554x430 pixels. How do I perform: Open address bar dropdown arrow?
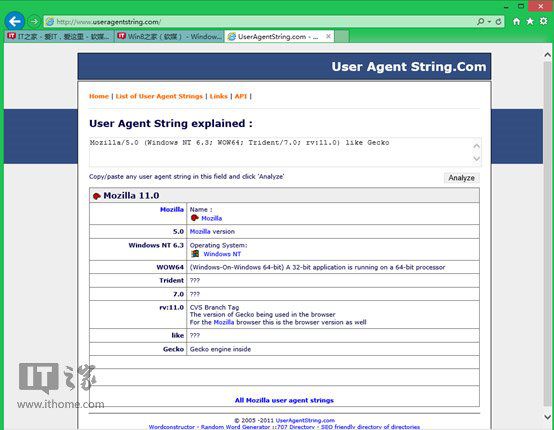click(x=489, y=22)
